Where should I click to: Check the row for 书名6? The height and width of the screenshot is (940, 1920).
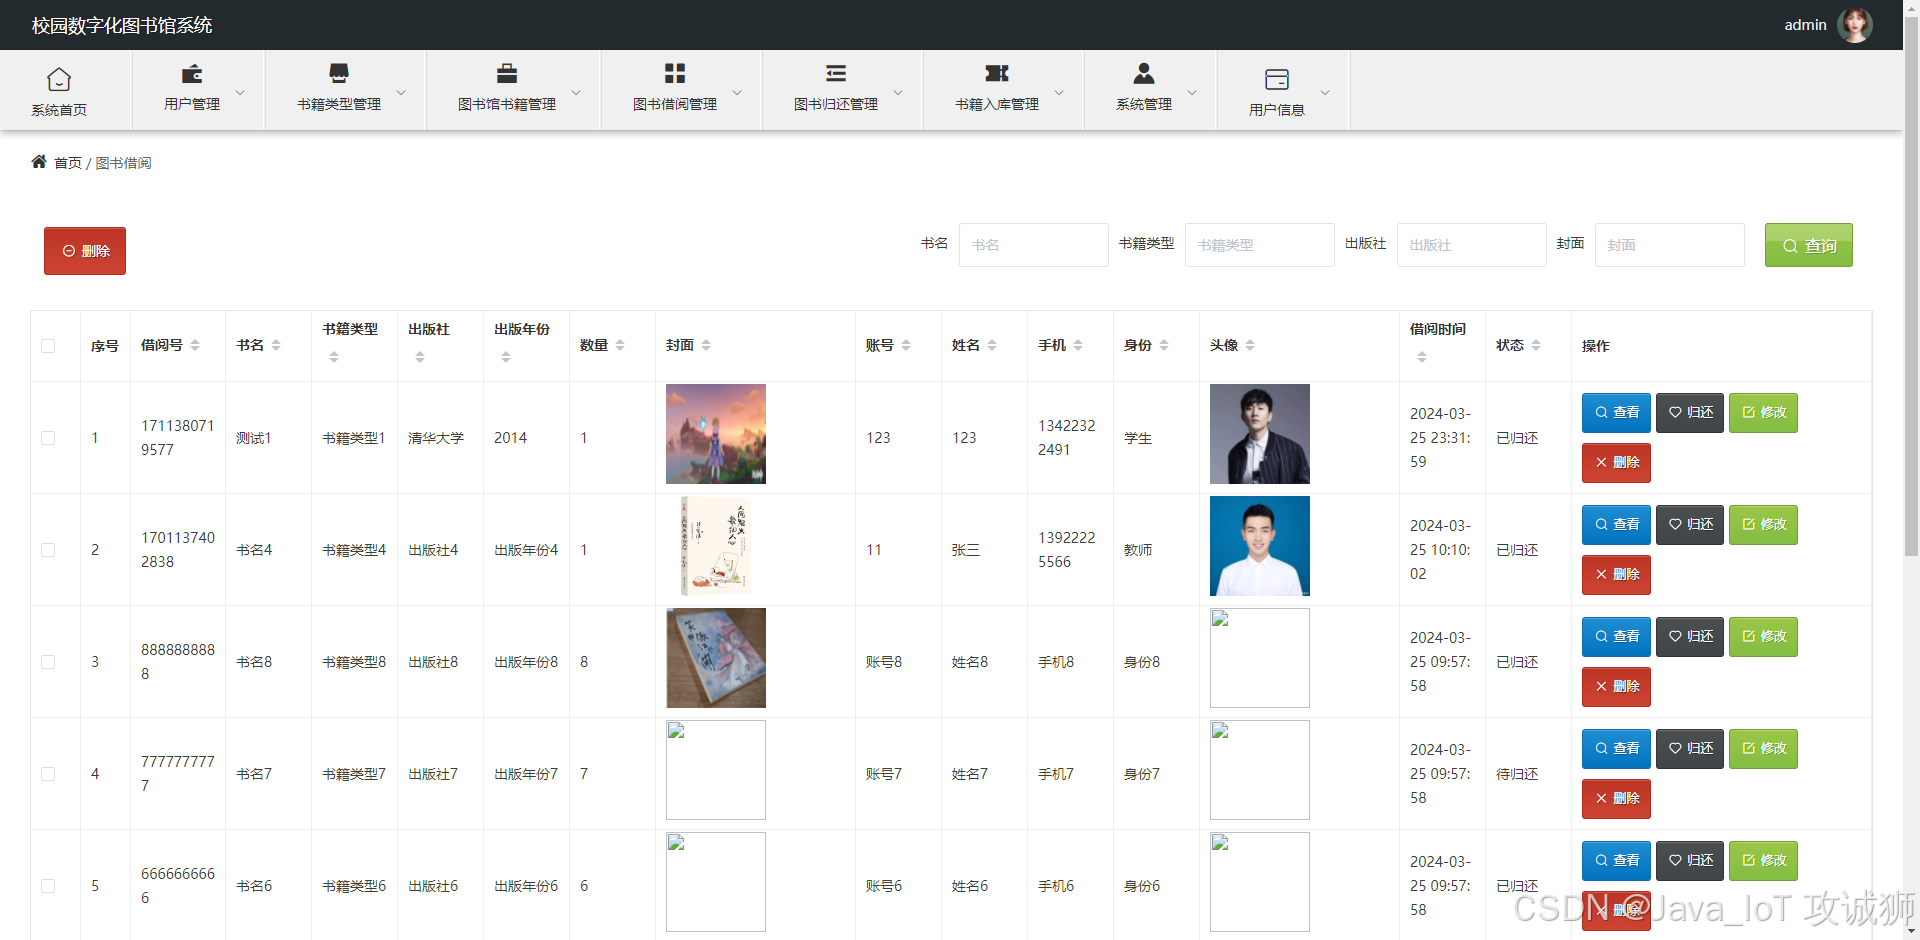click(x=48, y=886)
